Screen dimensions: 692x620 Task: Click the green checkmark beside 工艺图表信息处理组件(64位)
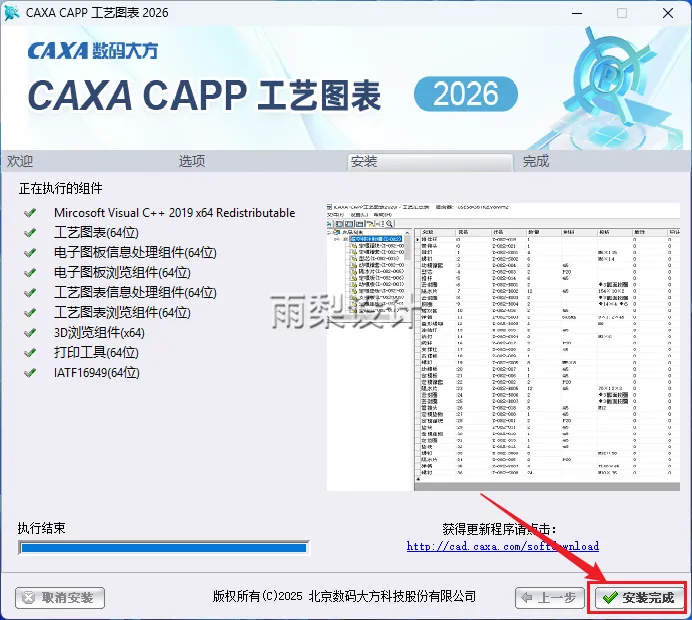(x=30, y=293)
